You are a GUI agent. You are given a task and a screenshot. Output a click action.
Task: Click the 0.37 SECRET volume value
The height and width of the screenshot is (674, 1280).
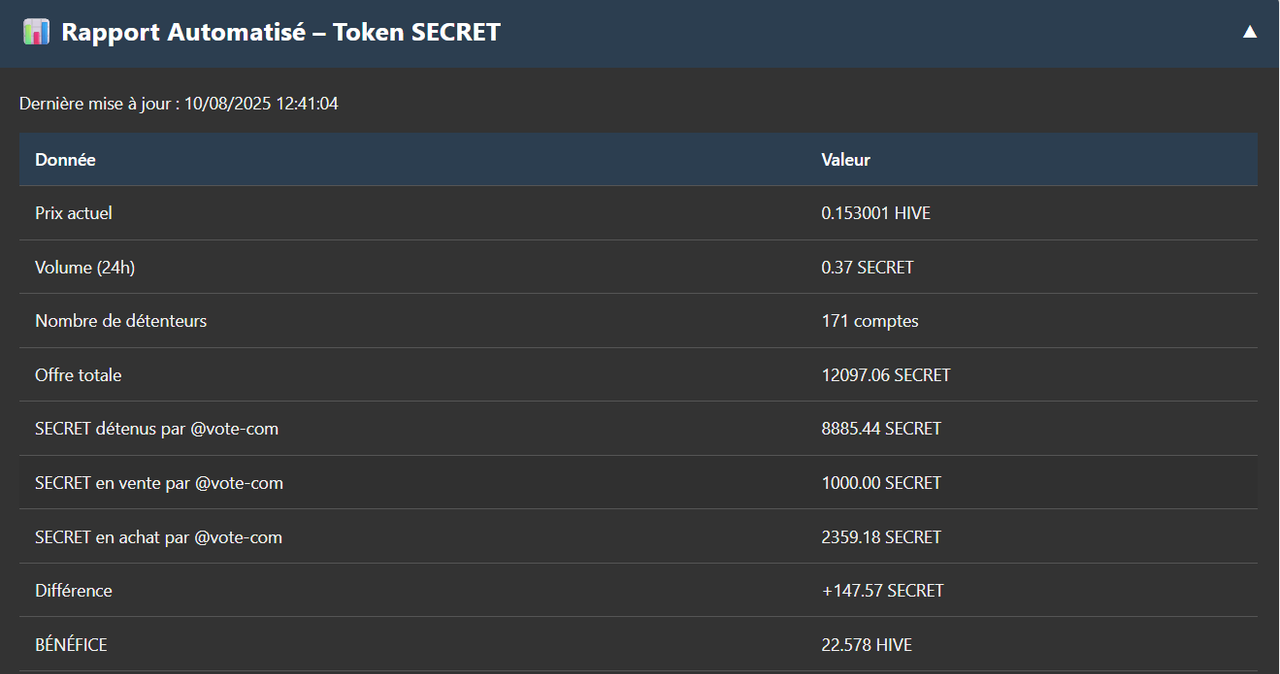coord(867,267)
